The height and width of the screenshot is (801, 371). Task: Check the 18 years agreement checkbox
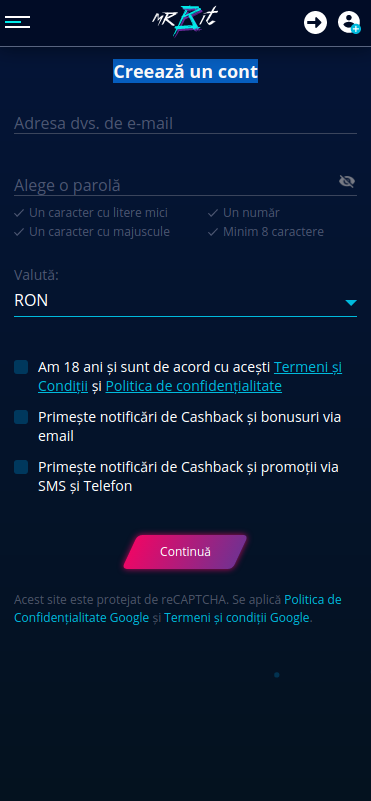point(21,367)
